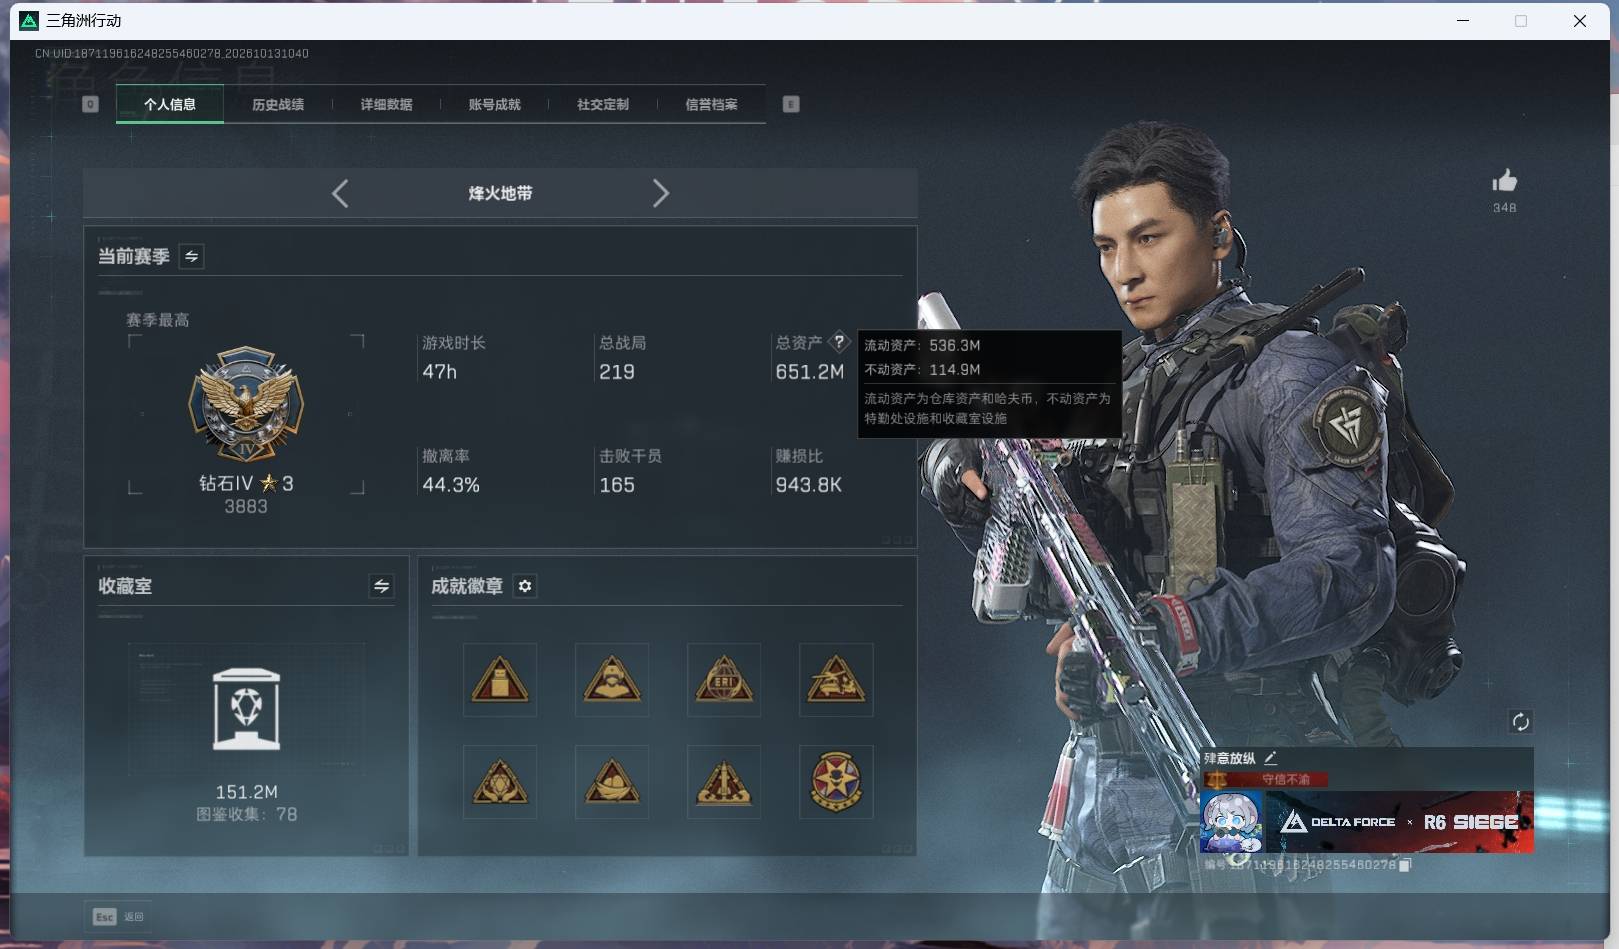Give a thumbs-up like to this profile

[x=1504, y=181]
